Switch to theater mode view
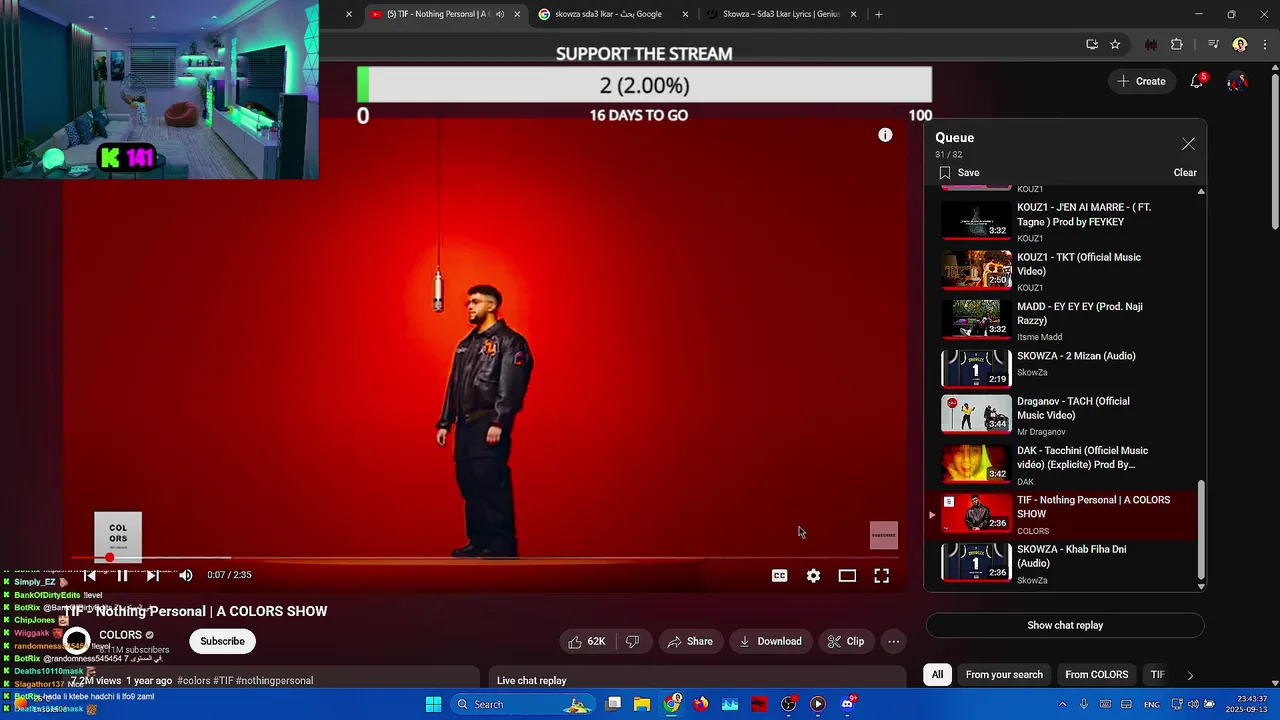The height and width of the screenshot is (720, 1280). coord(847,575)
